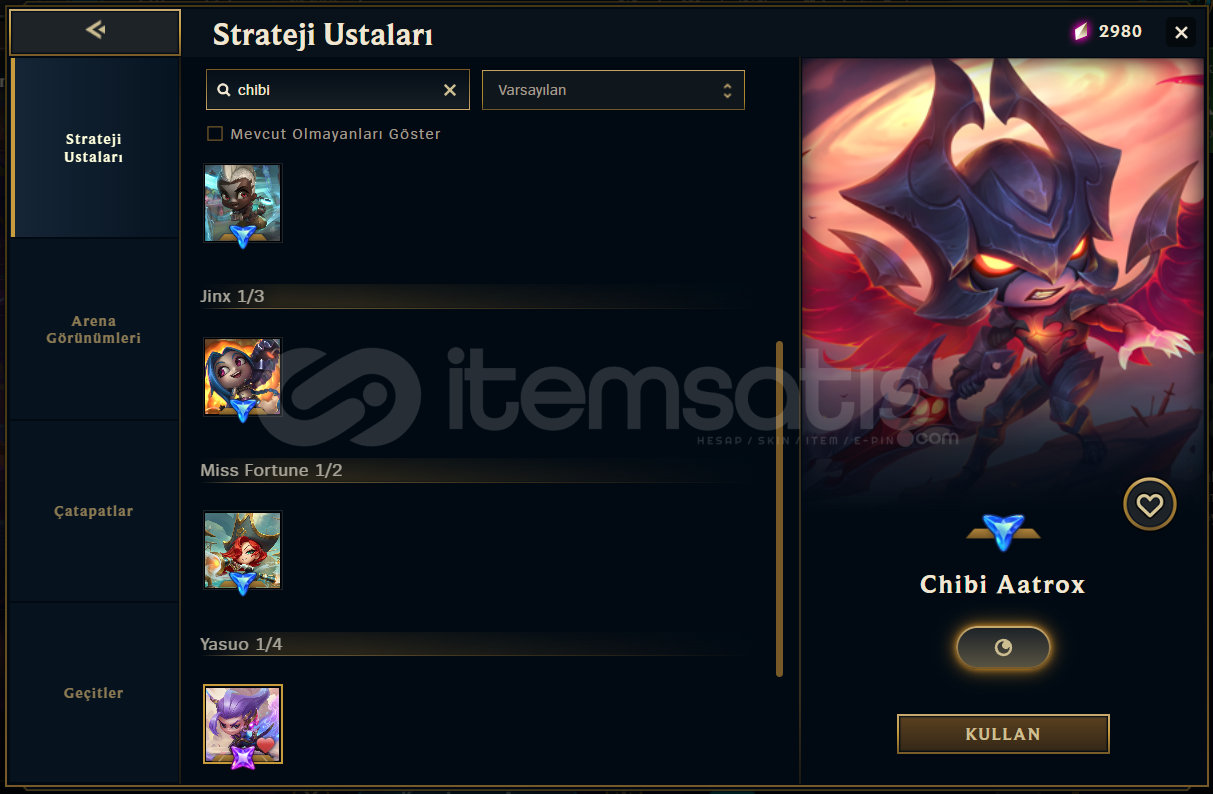1213x794 pixels.
Task: Click the clock preview button under Chibi Aatrox
Action: click(1003, 647)
